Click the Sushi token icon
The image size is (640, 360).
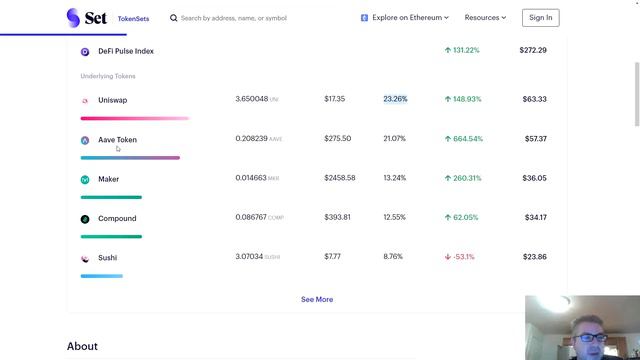pos(85,258)
